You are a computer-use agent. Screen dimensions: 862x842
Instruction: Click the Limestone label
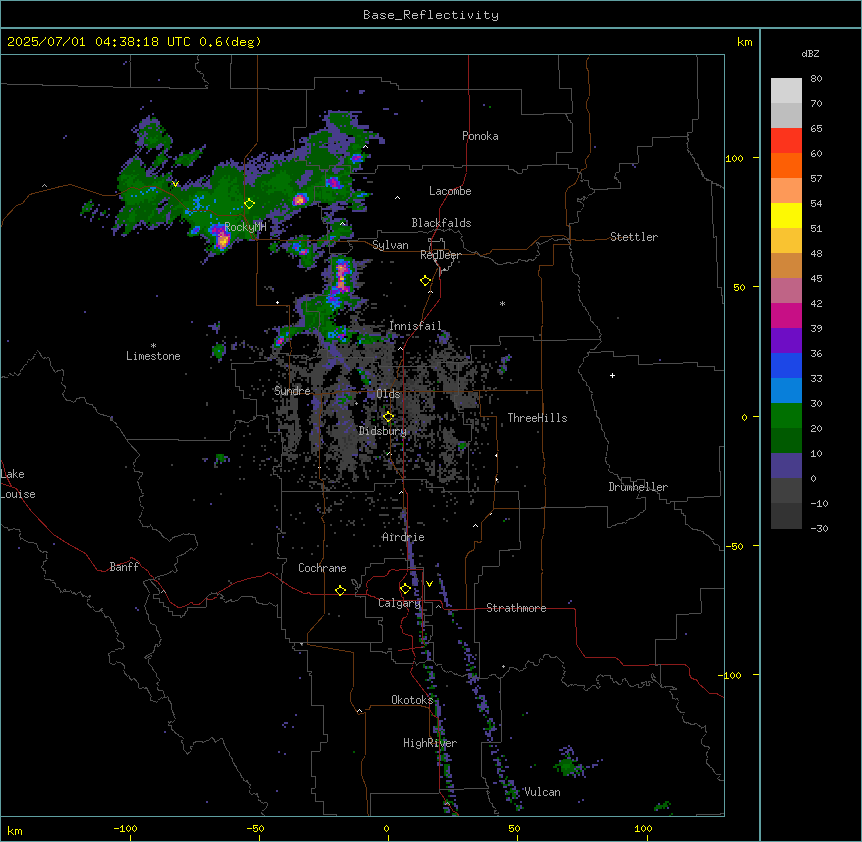point(153,356)
